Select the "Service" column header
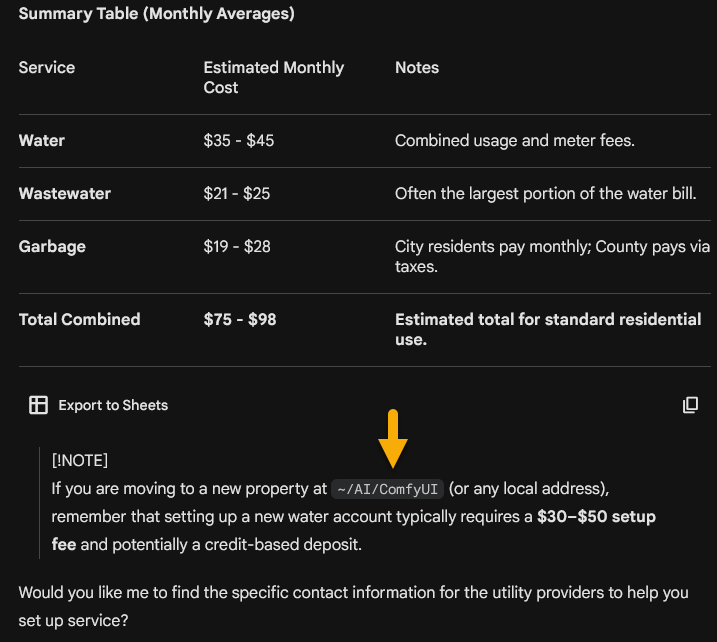717x642 pixels. tap(47, 68)
